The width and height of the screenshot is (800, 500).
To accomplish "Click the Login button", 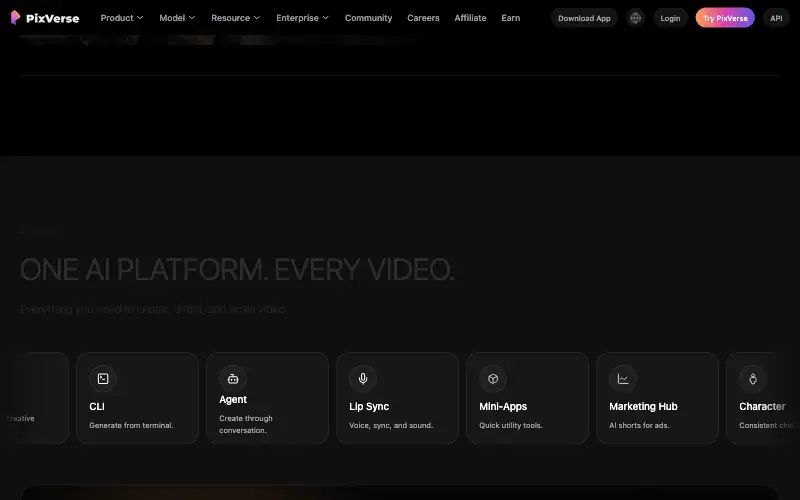I will pos(670,18).
